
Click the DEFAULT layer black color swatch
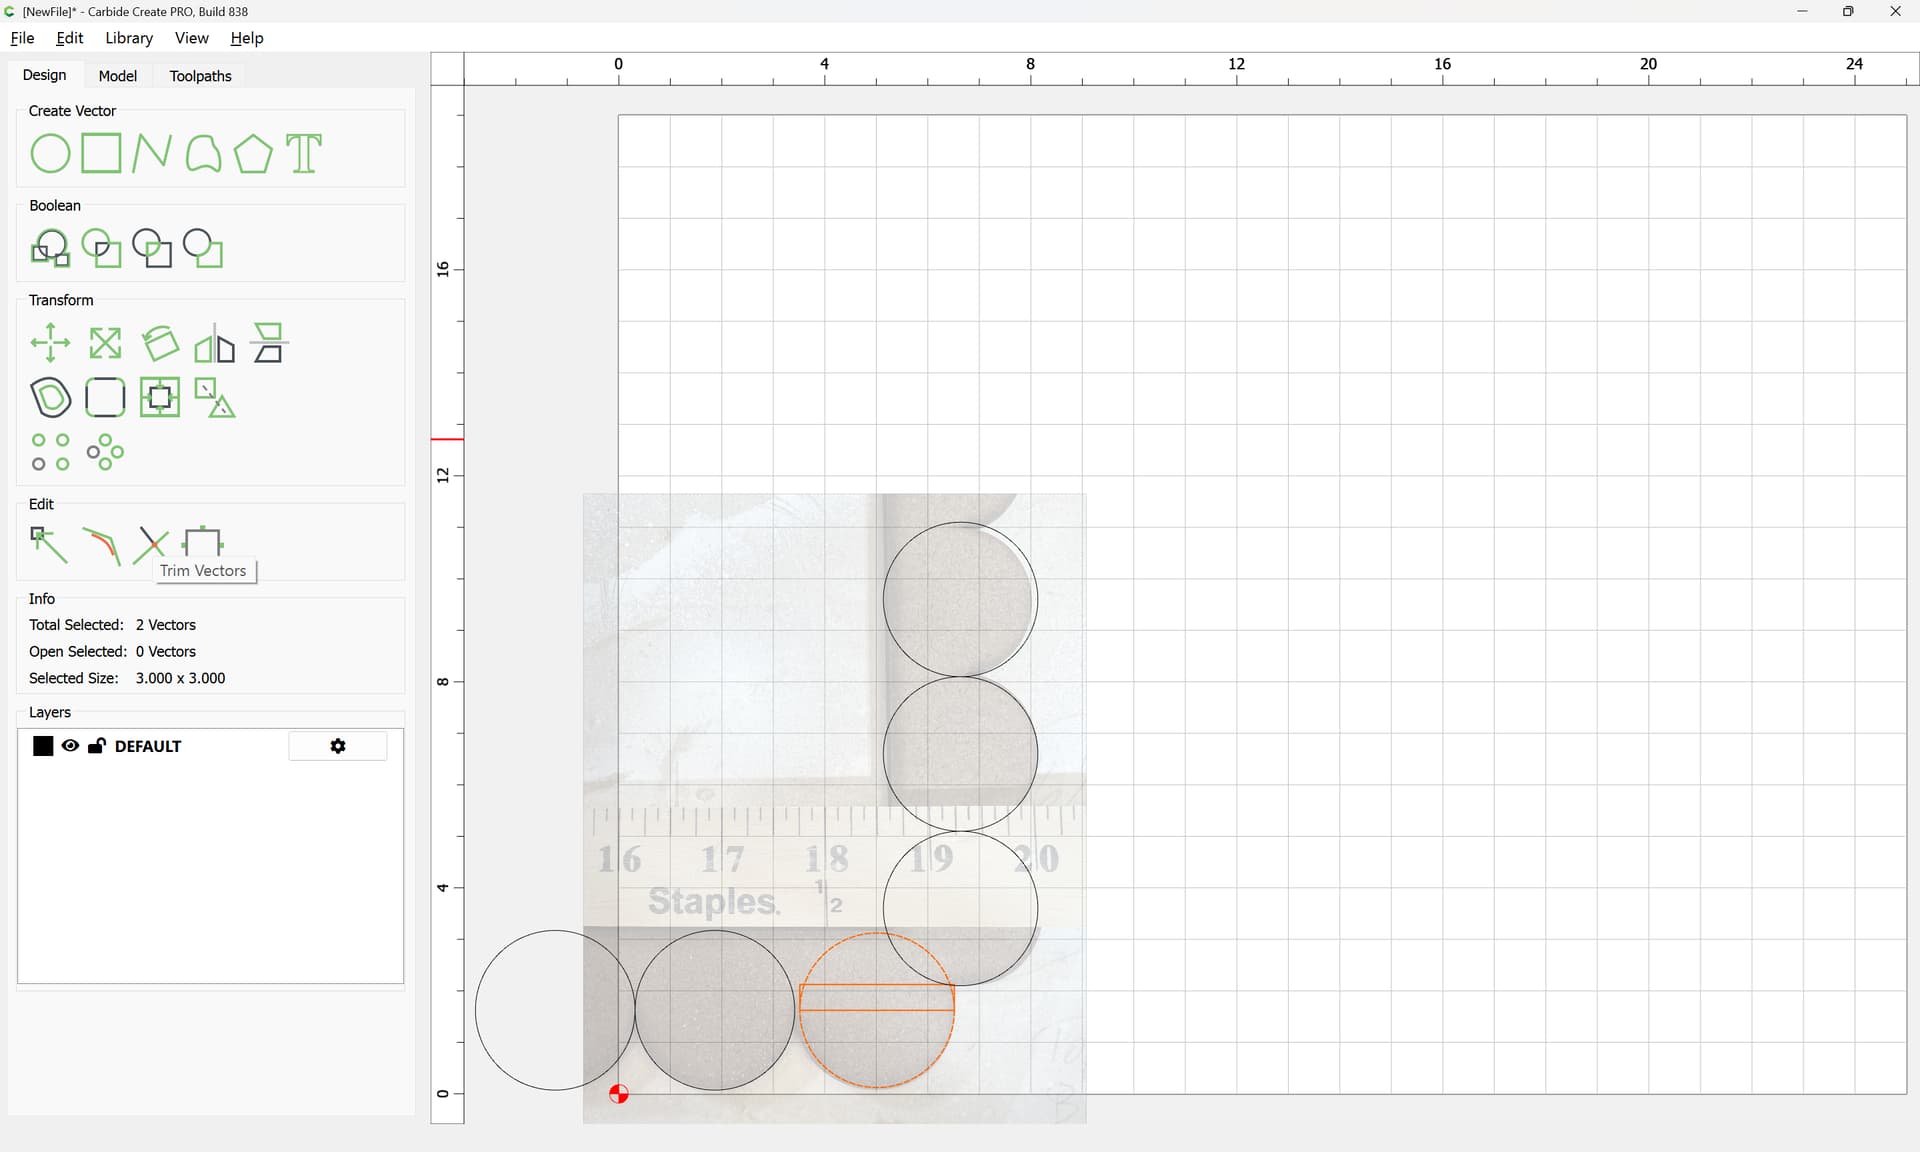click(43, 746)
